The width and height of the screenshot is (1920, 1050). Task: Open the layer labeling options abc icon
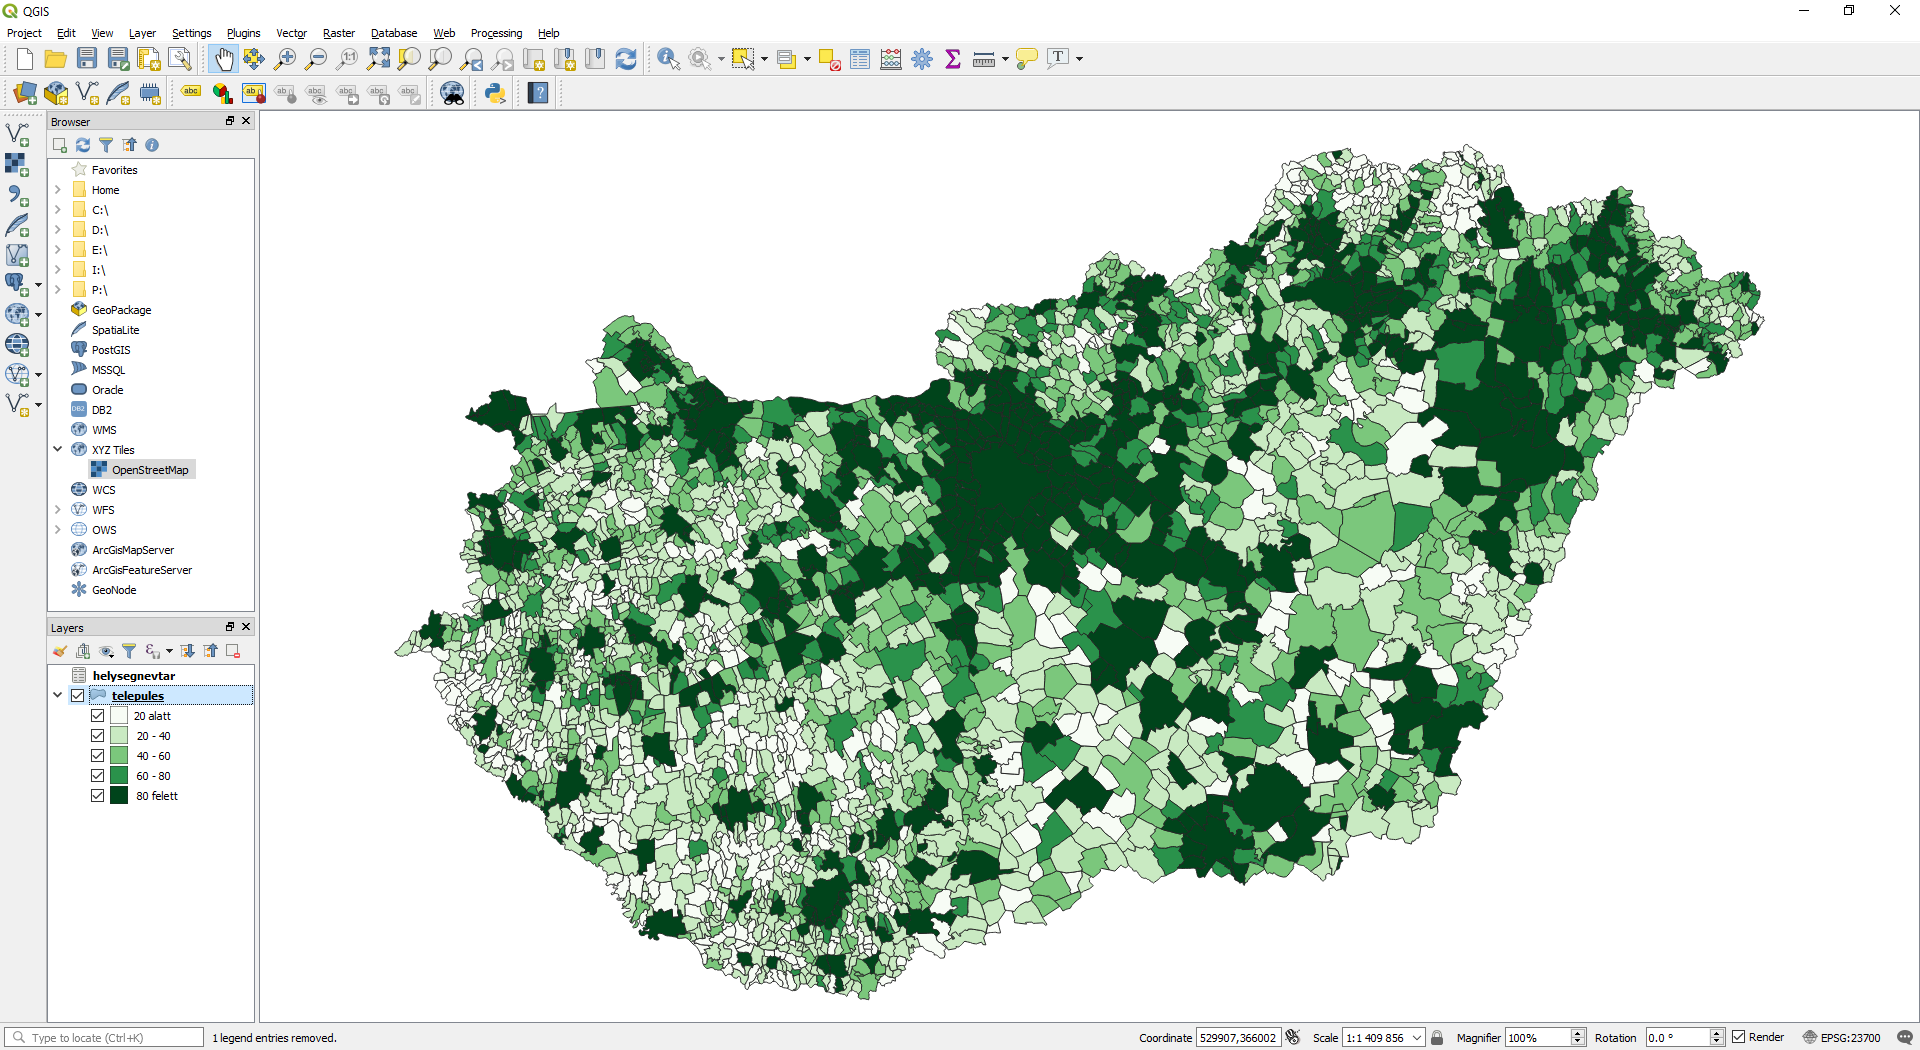191,93
